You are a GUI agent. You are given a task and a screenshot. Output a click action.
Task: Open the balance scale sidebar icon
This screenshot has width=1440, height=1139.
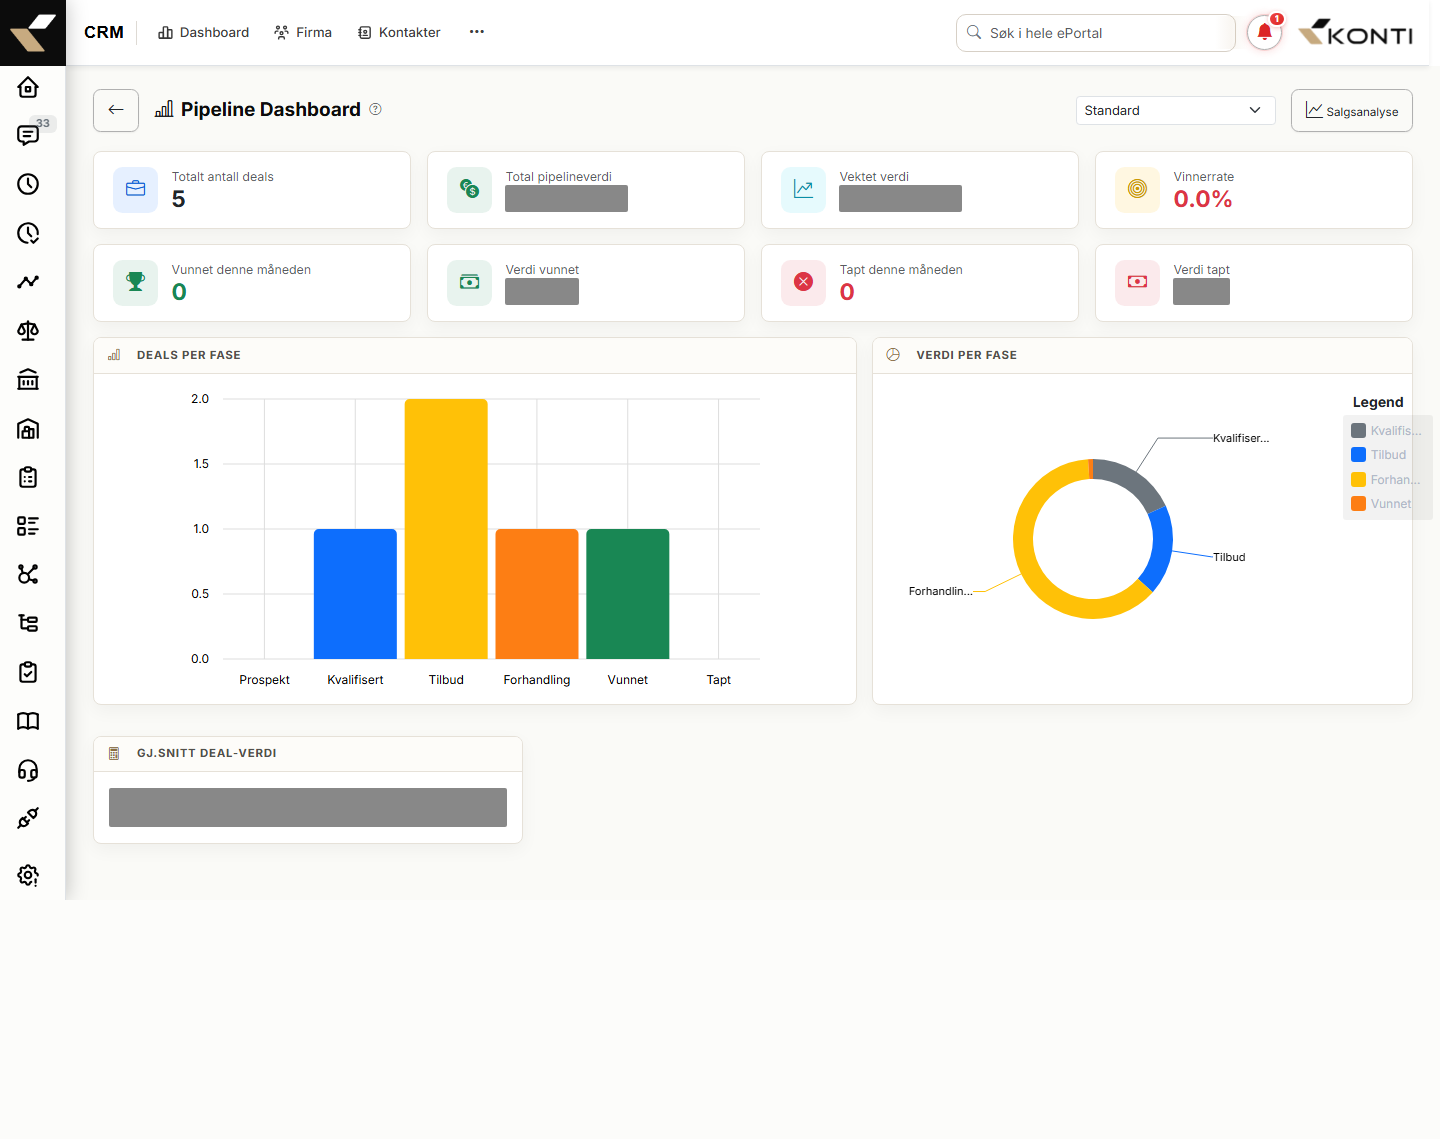pyautogui.click(x=28, y=331)
